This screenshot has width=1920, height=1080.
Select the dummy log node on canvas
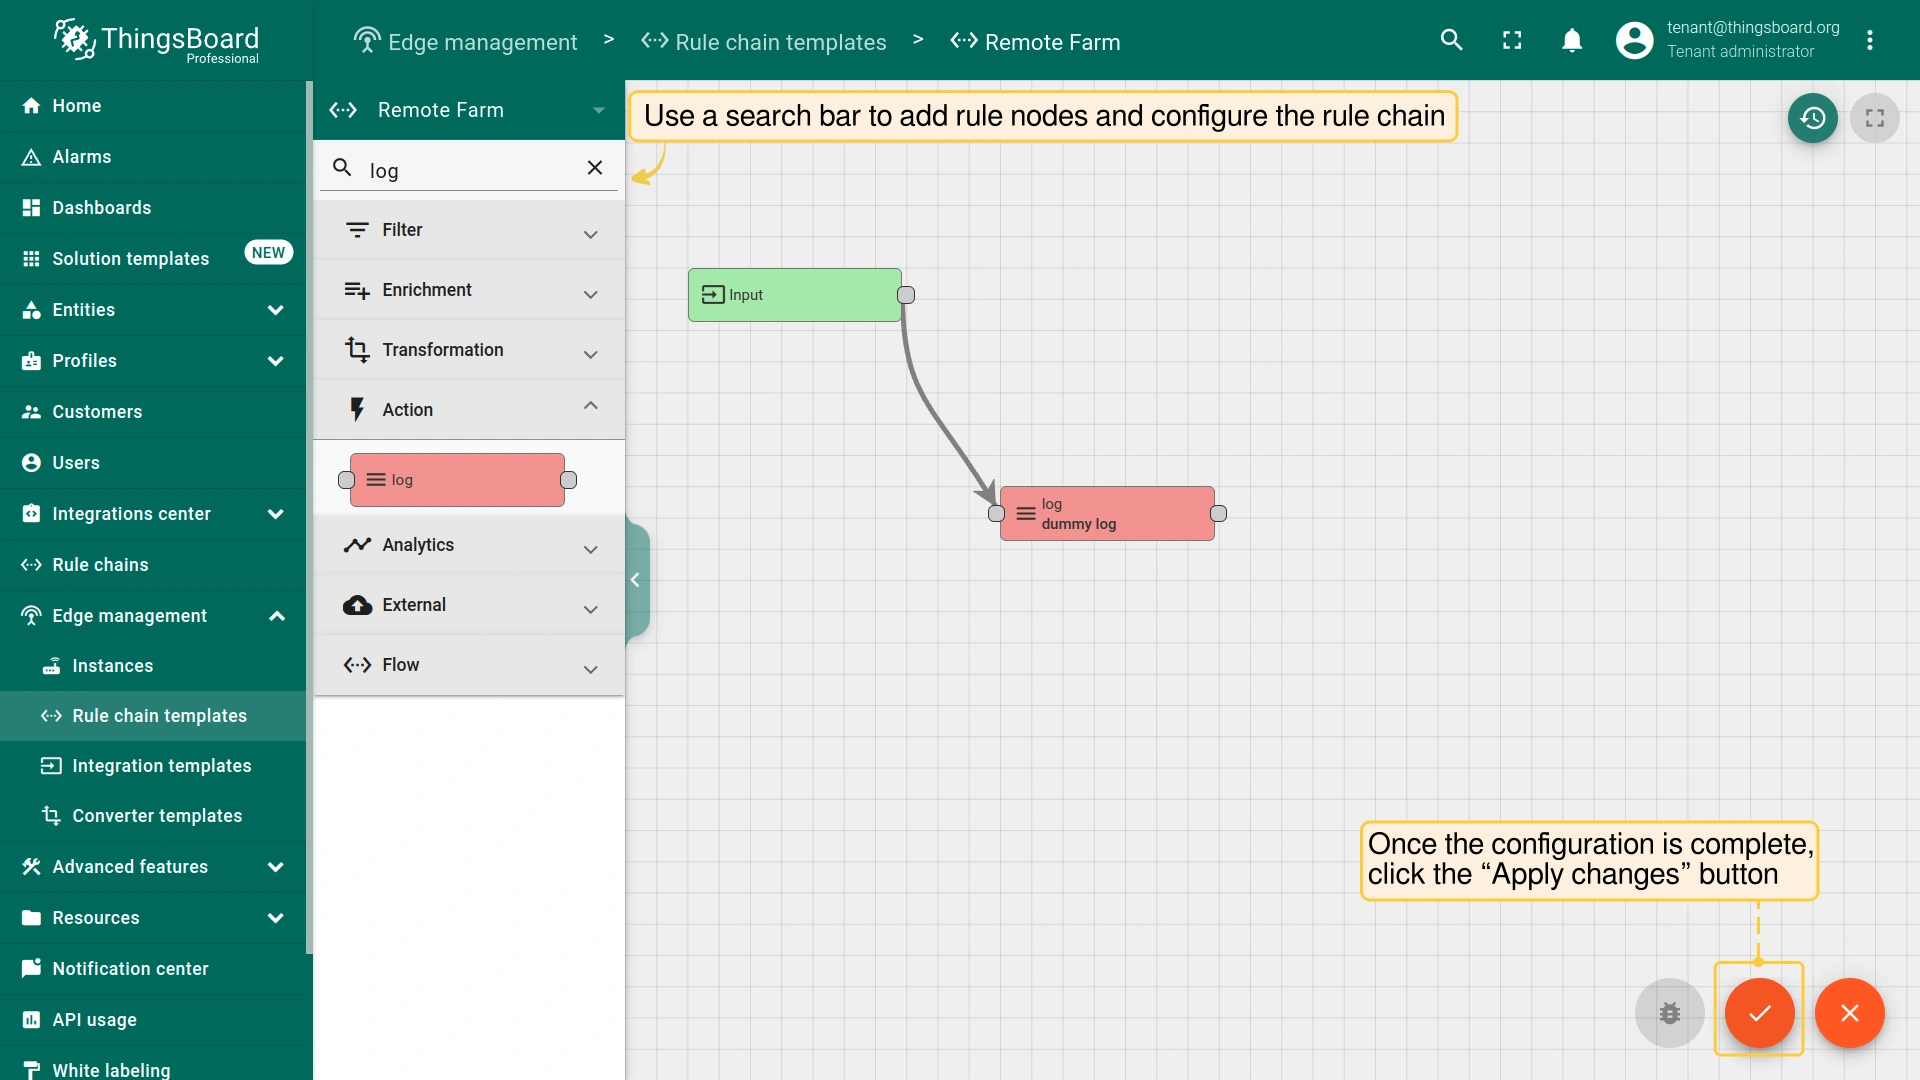(x=1107, y=514)
